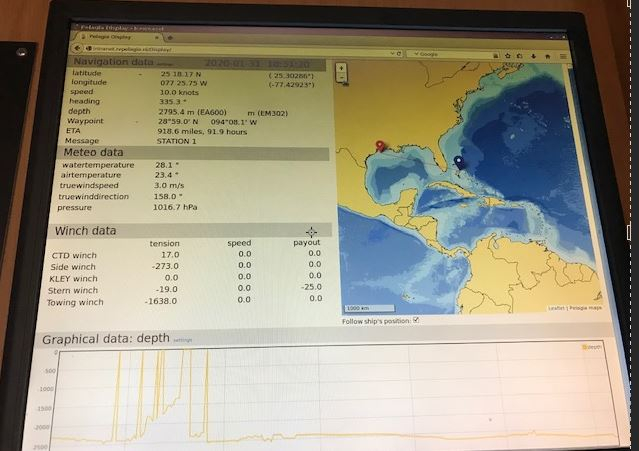
Task: Click the browser home icon
Action: click(x=547, y=54)
